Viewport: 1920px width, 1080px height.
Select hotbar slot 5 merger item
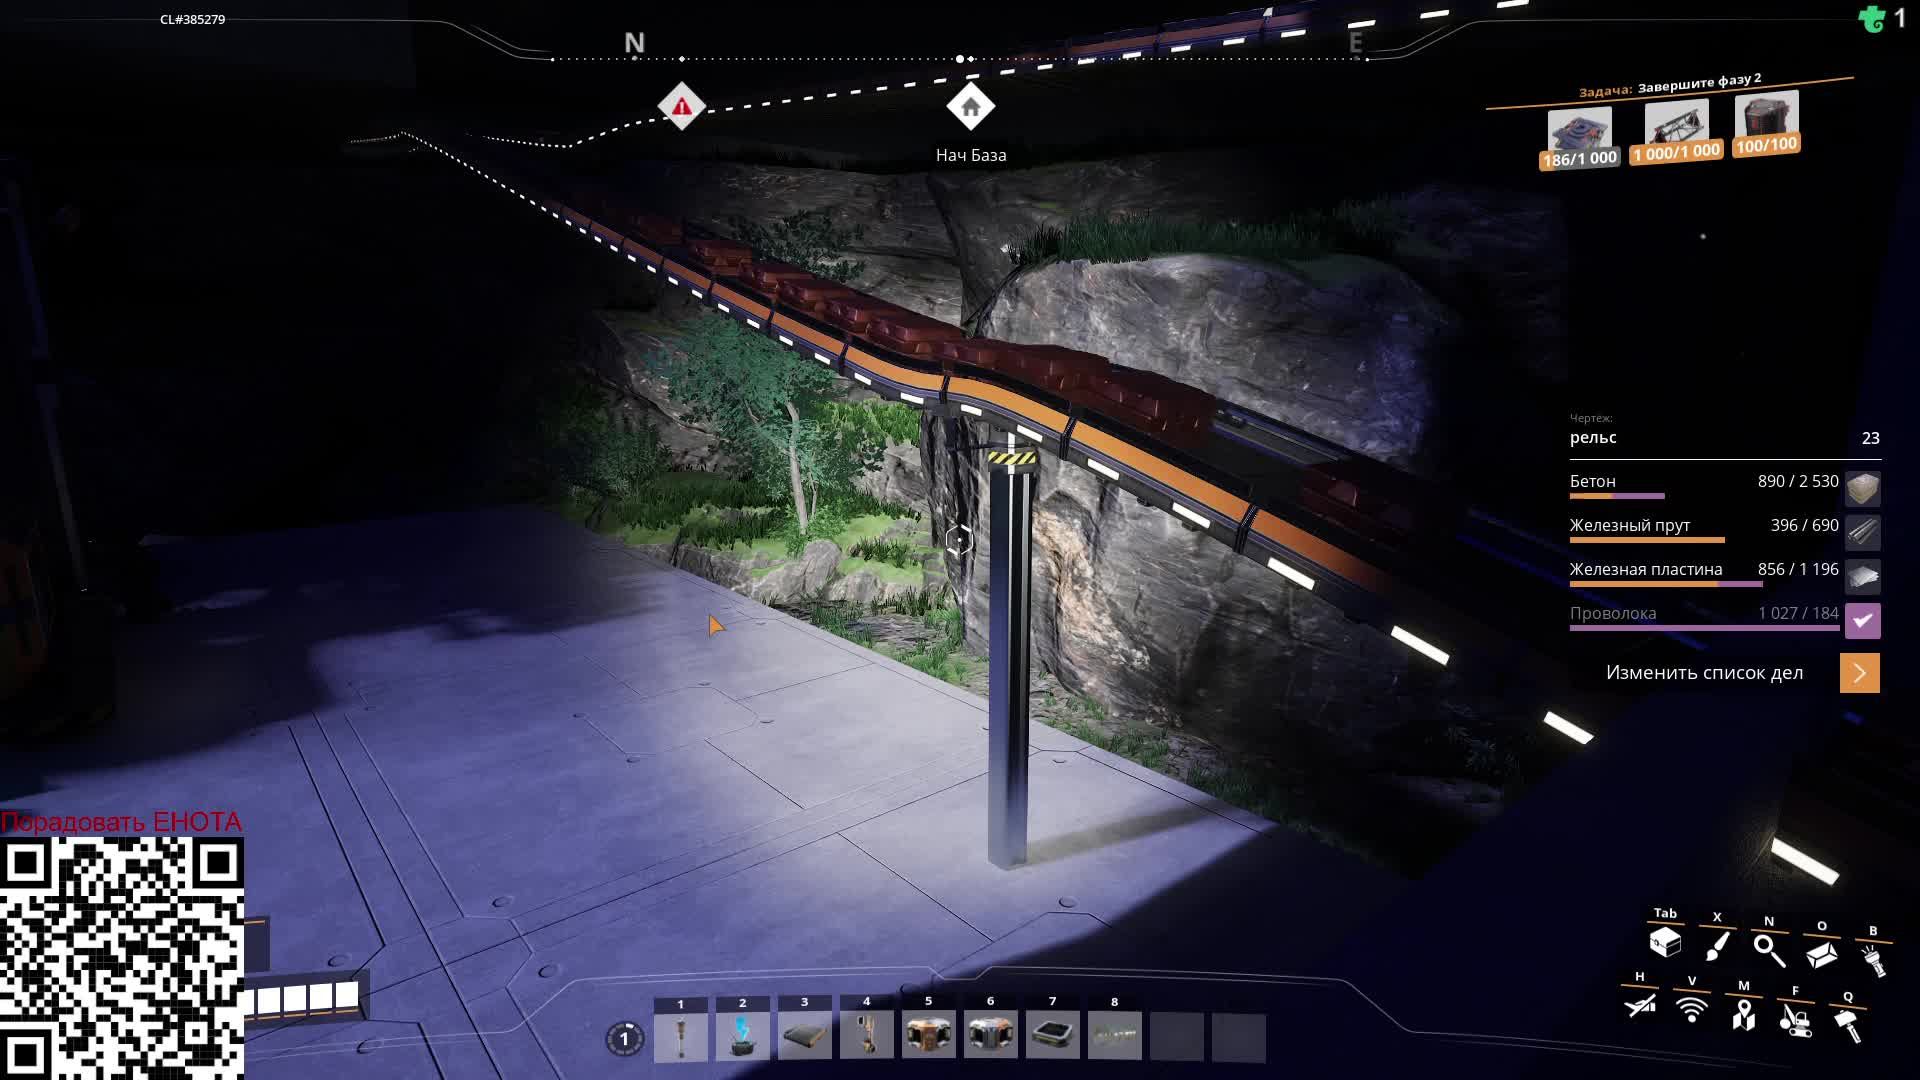pos(928,1035)
